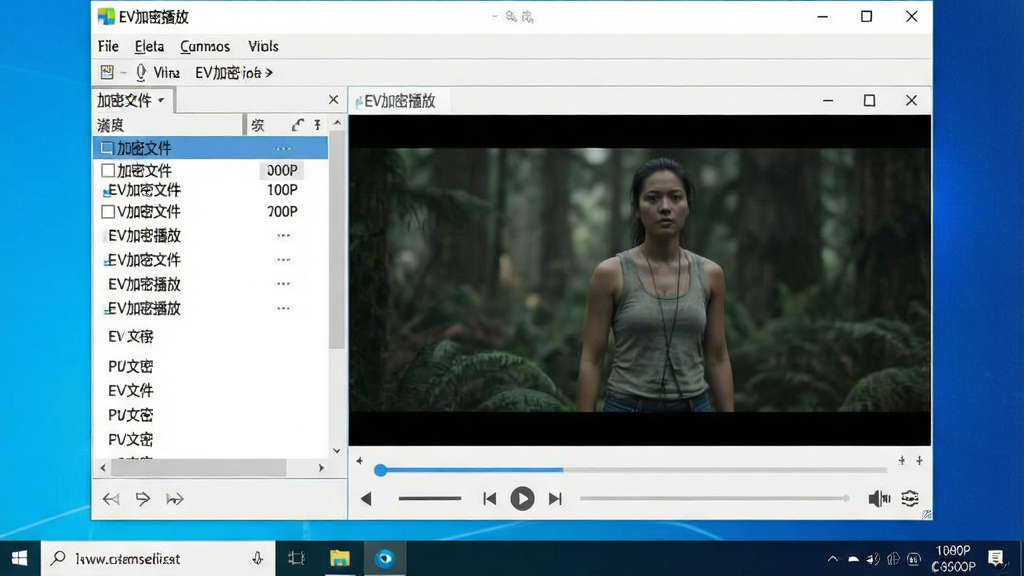This screenshot has width=1024, height=576.
Task: Open Task View from the taskbar
Action: 296,558
